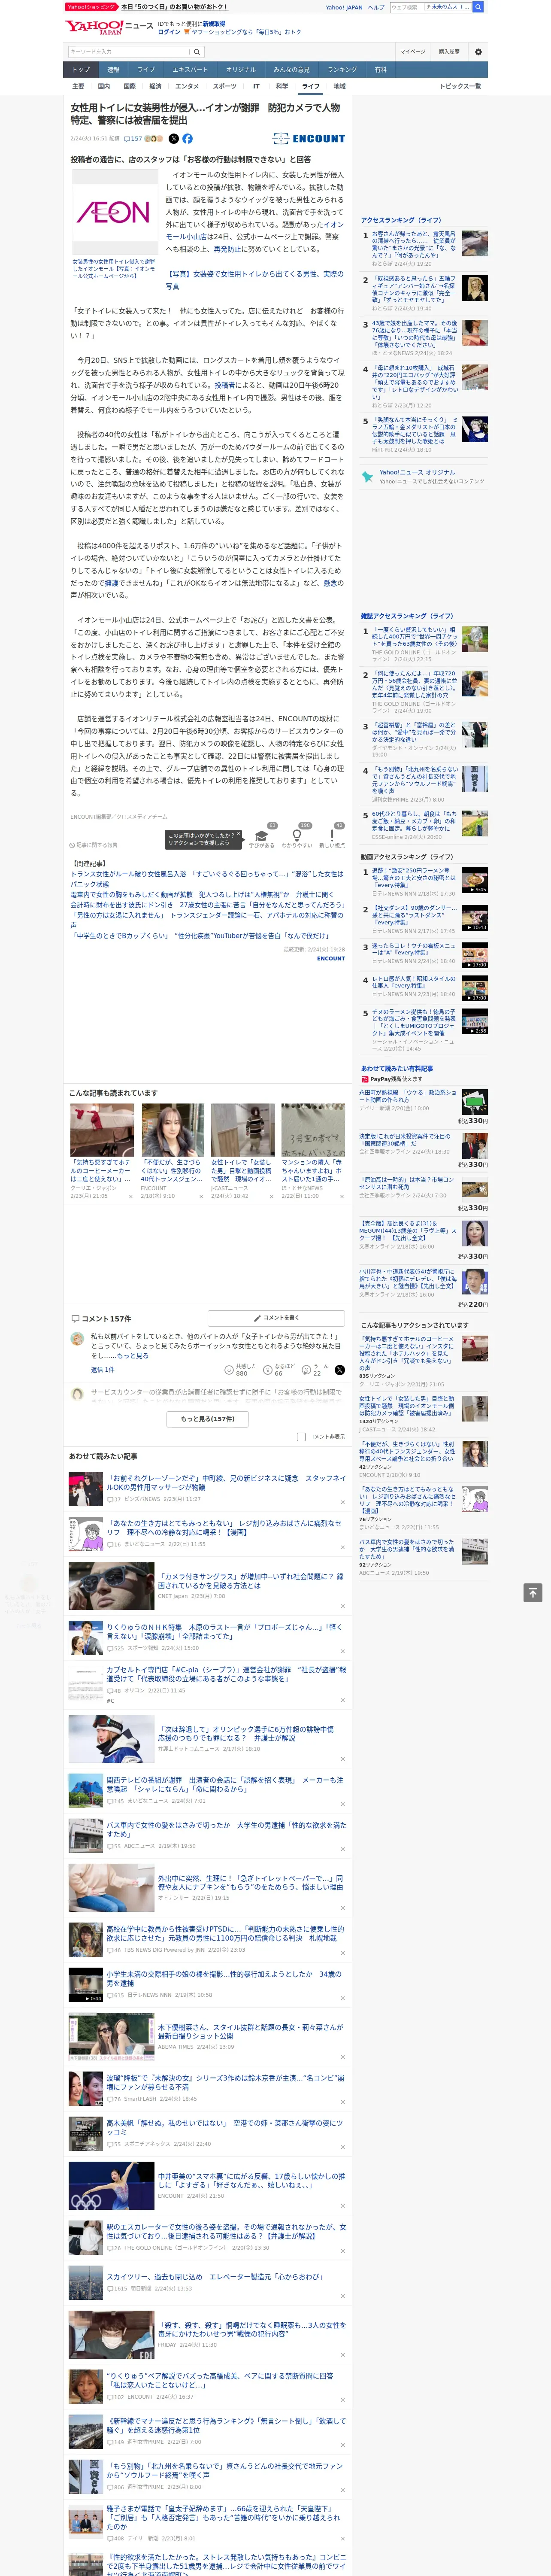This screenshot has width=551, height=2576.
Task: Click なるほど reaction showing 66
Action: 279,1370
